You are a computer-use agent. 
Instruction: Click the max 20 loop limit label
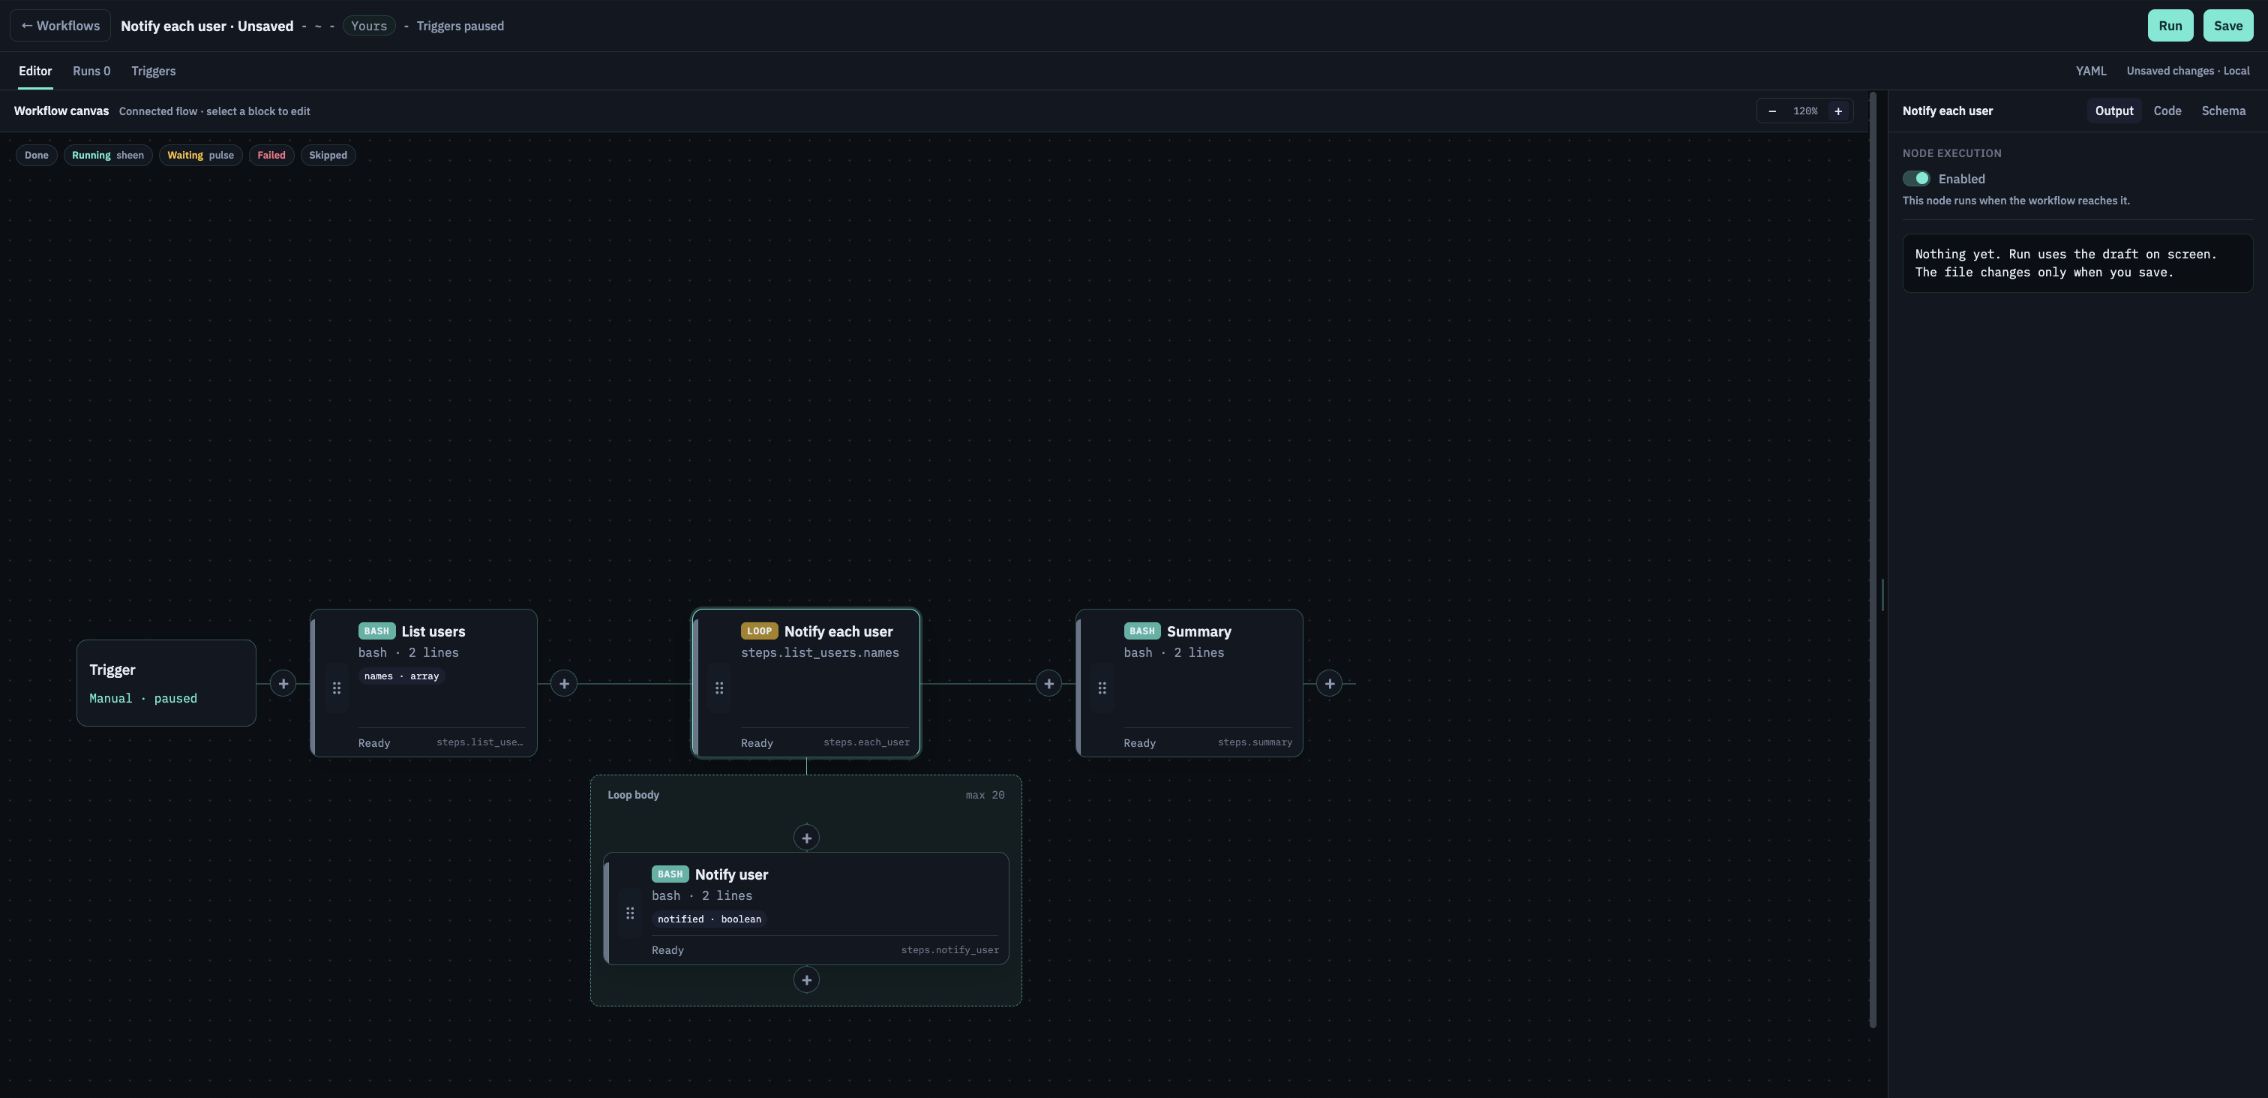coord(985,795)
